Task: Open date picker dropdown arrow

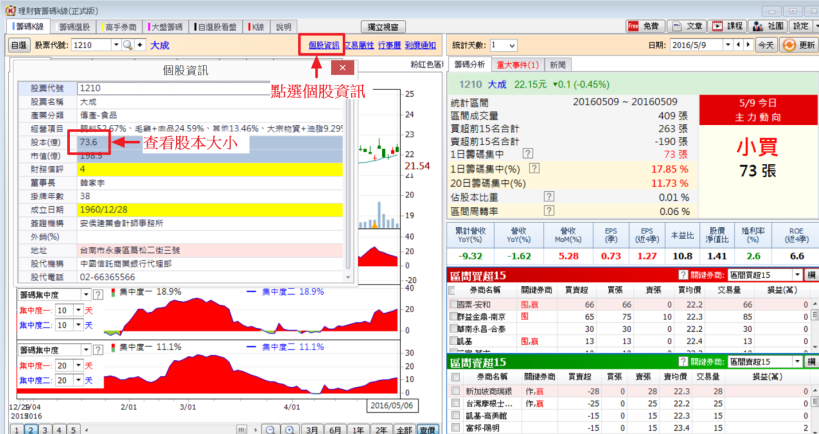Action: (729, 45)
